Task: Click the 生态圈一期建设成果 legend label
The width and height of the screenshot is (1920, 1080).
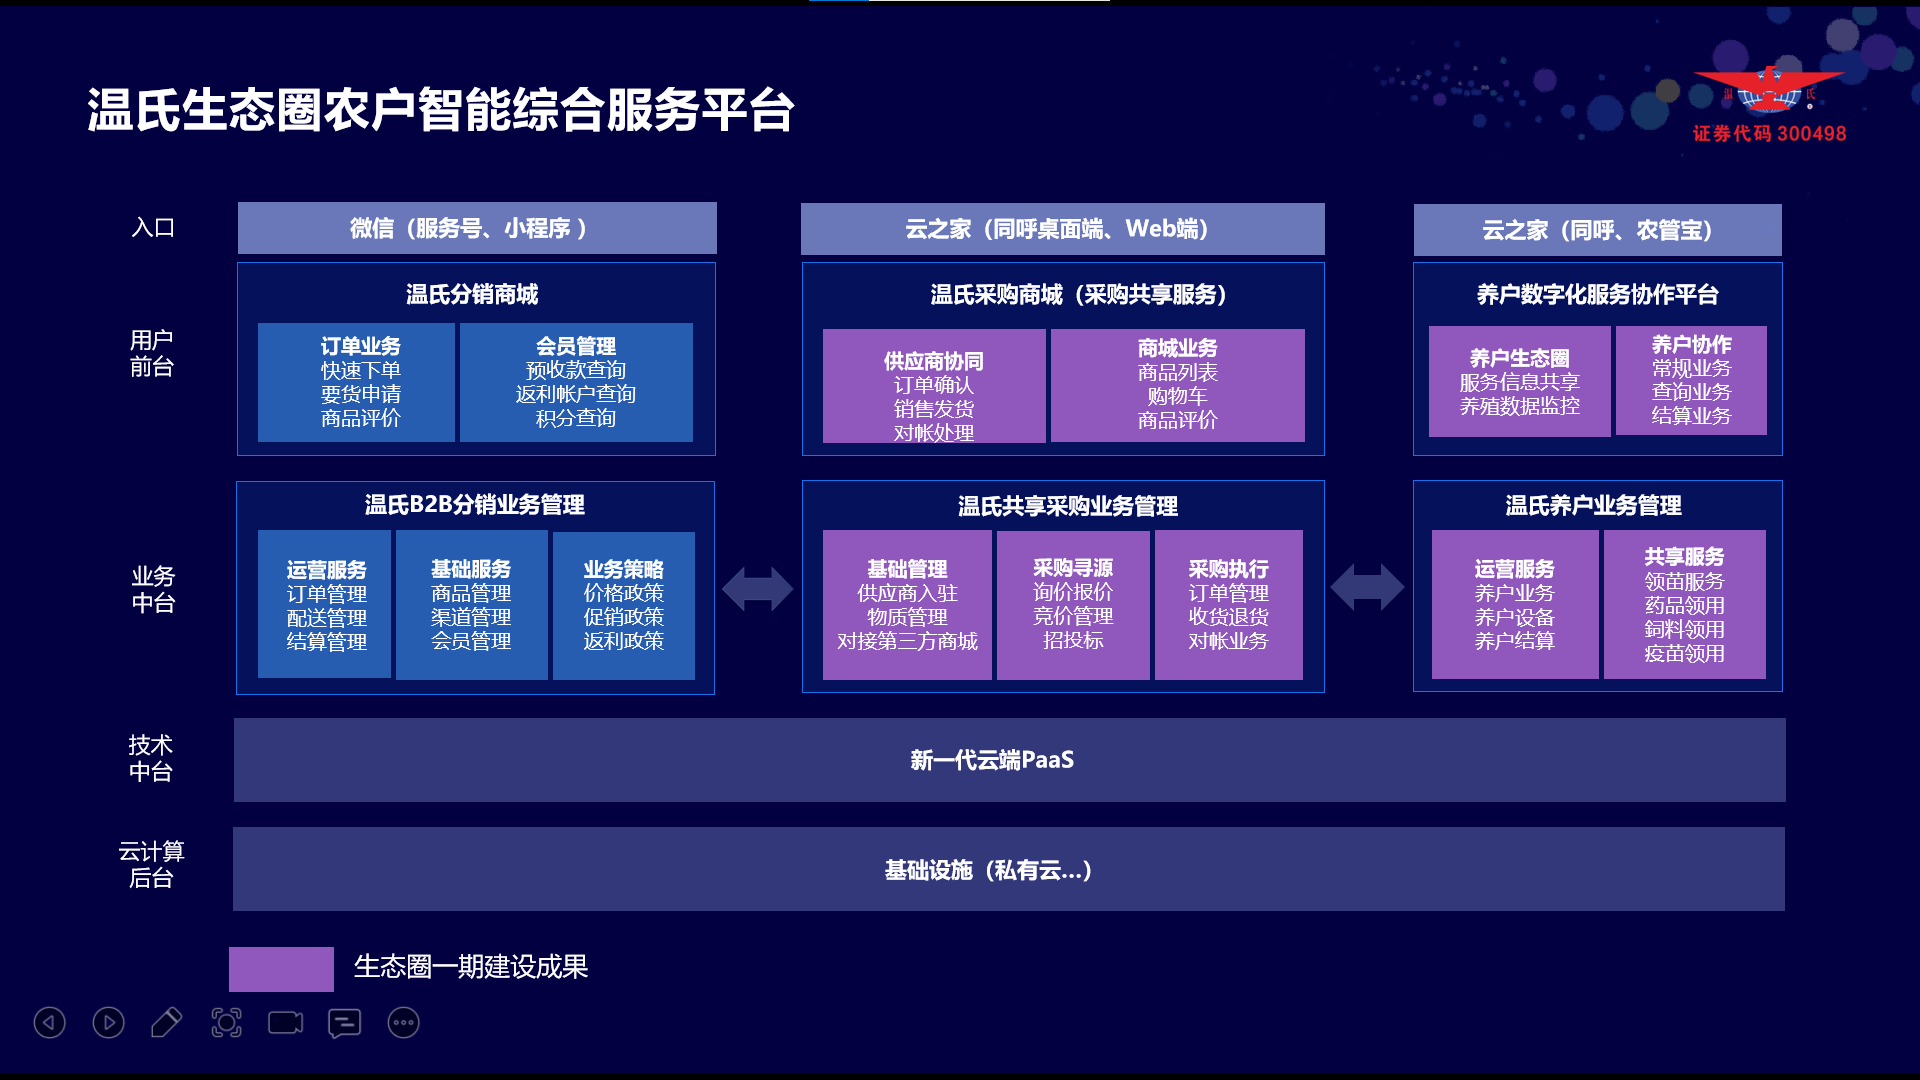Action: [470, 967]
